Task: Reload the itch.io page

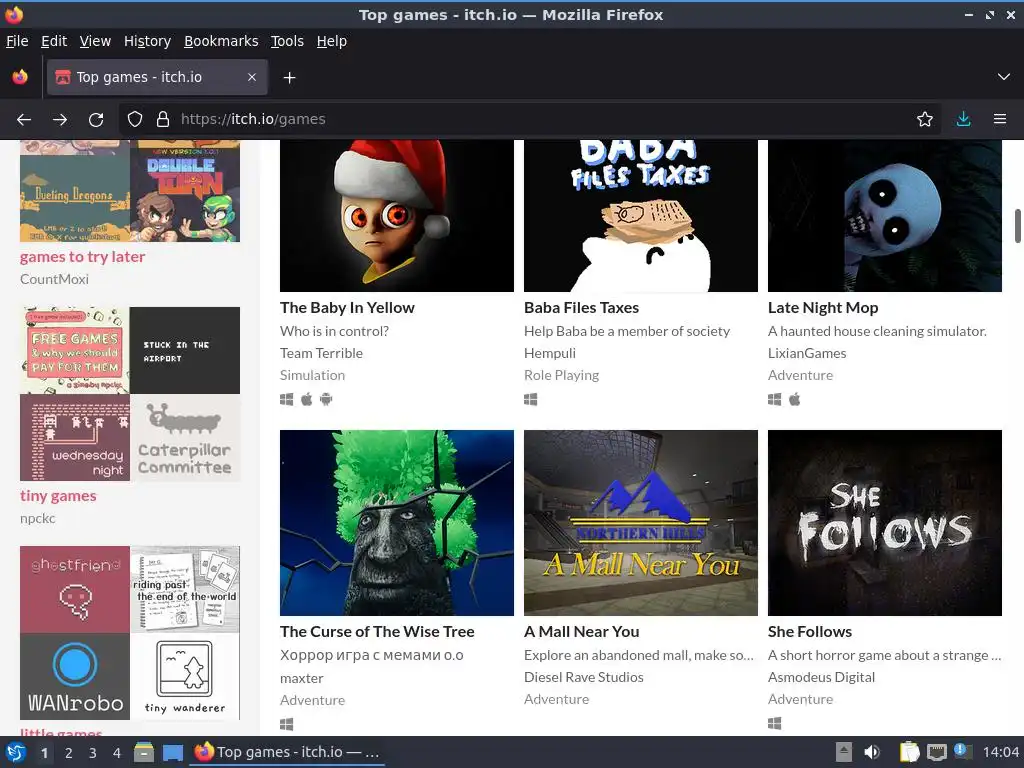Action: [x=96, y=120]
